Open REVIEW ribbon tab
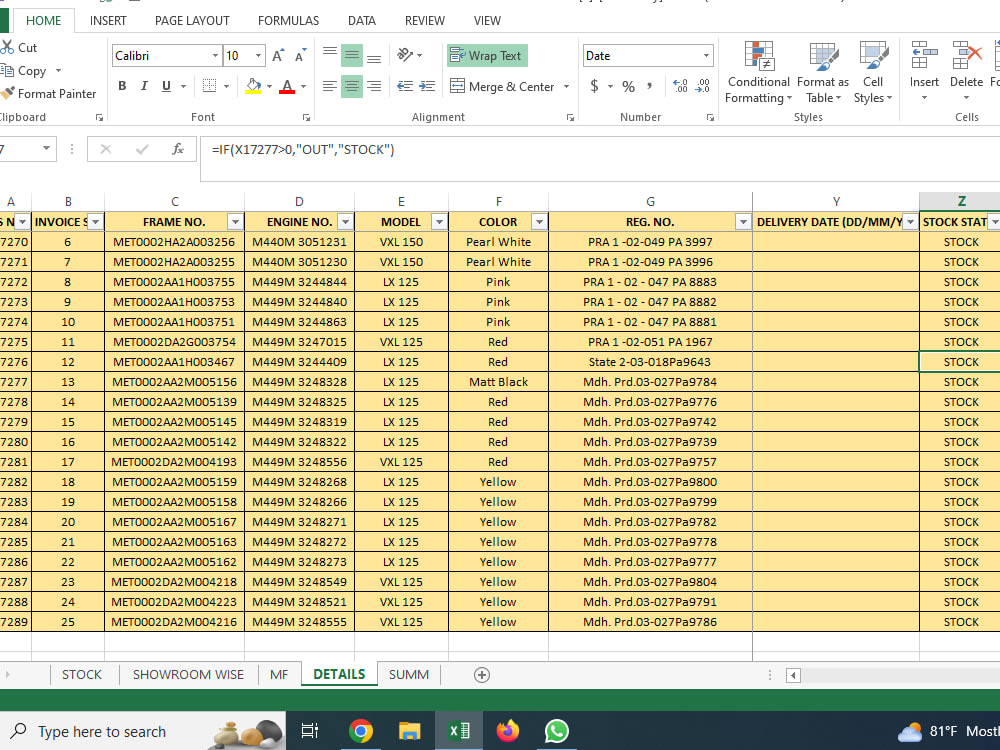Screen dimensions: 1000x750 425,20
